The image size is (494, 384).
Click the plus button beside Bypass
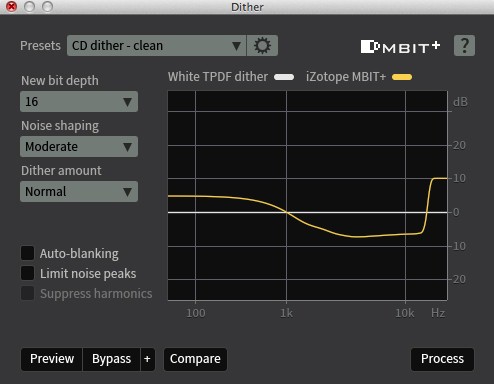pyautogui.click(x=147, y=359)
